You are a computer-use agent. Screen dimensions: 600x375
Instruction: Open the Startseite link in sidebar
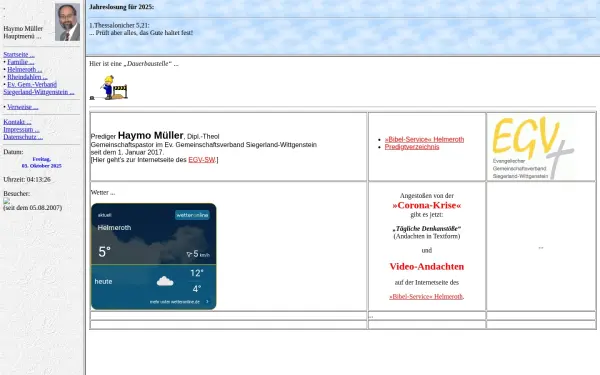coord(19,55)
